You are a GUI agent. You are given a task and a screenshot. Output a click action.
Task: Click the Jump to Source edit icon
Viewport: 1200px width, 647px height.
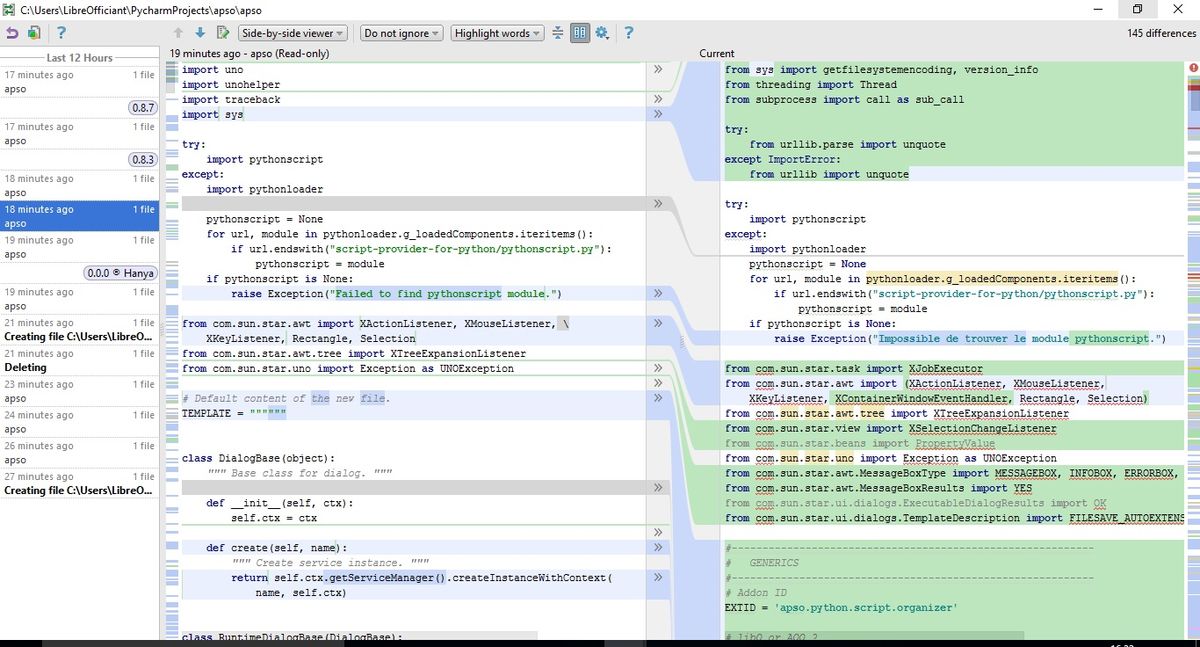click(x=223, y=33)
